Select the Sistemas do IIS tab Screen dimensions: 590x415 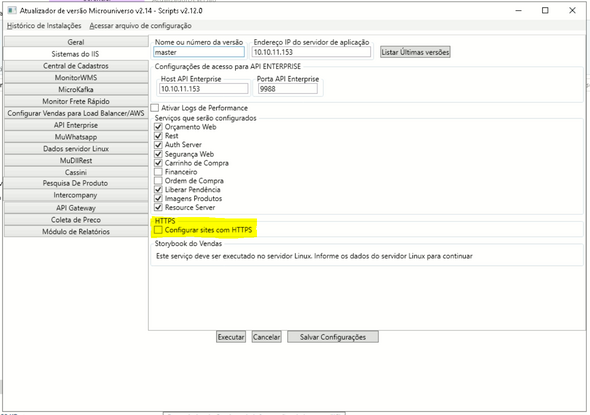(76, 54)
